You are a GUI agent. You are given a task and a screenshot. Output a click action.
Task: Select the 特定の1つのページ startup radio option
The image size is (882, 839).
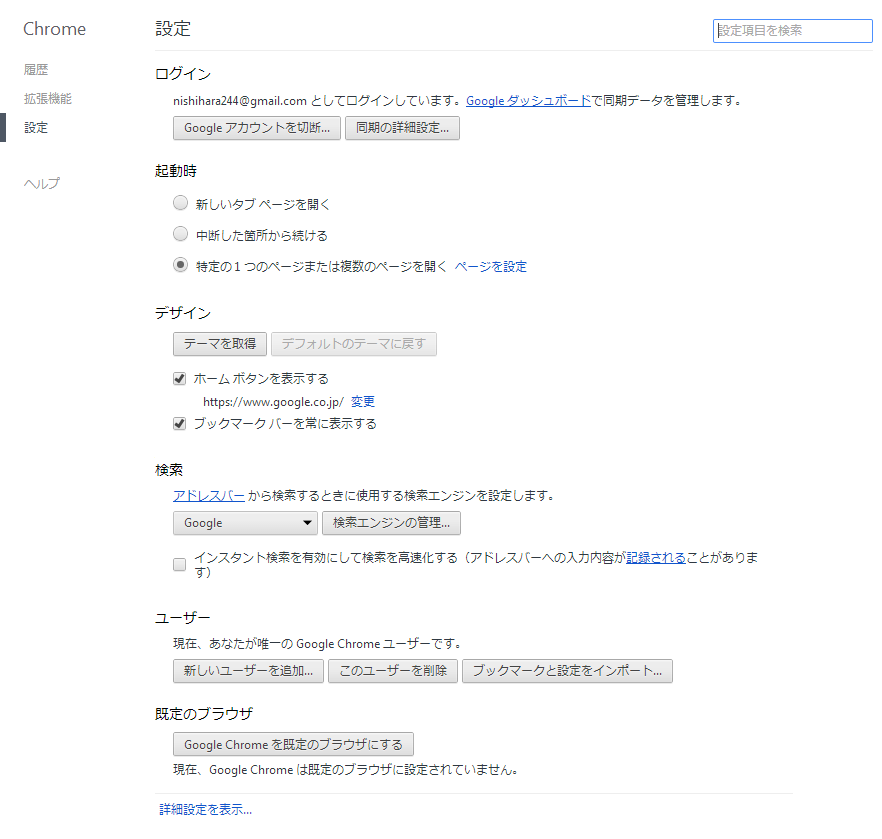180,265
